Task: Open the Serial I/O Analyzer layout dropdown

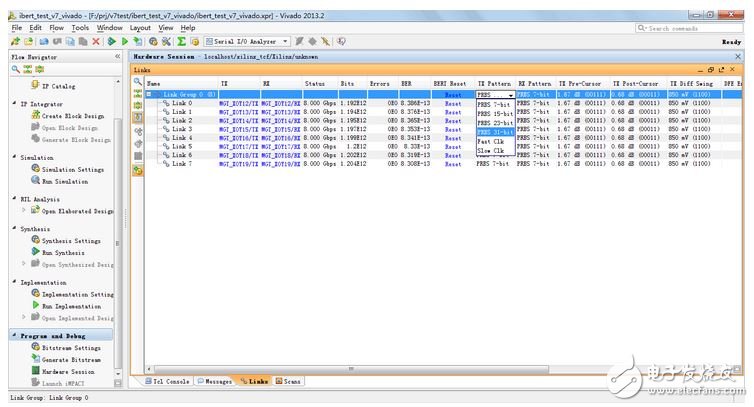Action: click(x=286, y=41)
